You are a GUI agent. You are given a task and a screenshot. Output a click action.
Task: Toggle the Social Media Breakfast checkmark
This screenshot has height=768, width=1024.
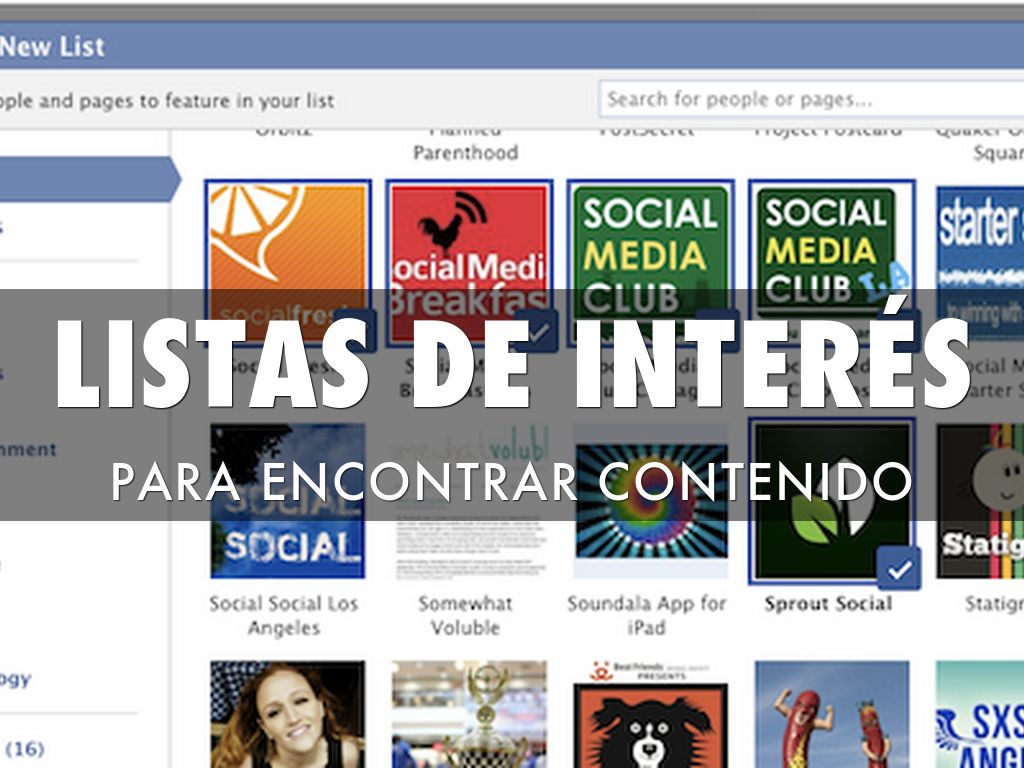click(x=541, y=330)
